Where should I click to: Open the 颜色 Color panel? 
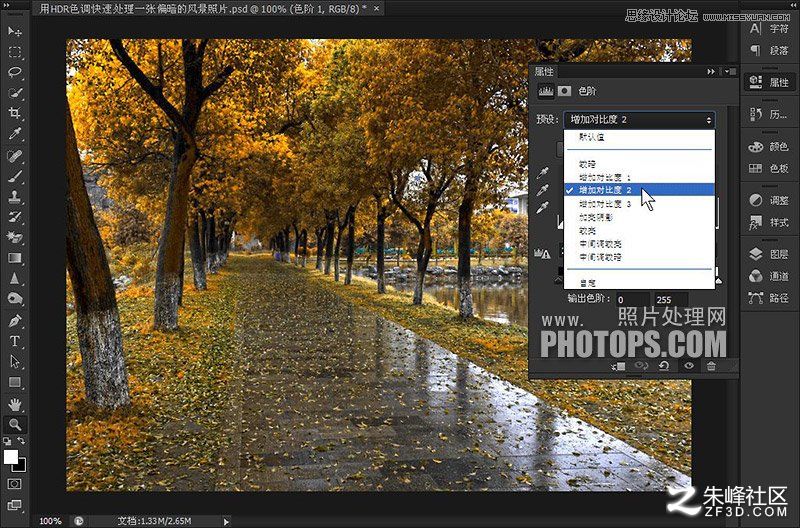pyautogui.click(x=769, y=147)
